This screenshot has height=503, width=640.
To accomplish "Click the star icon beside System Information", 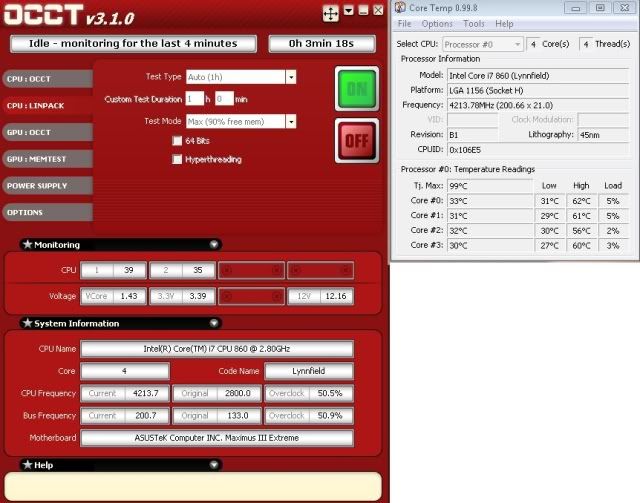I will point(26,323).
